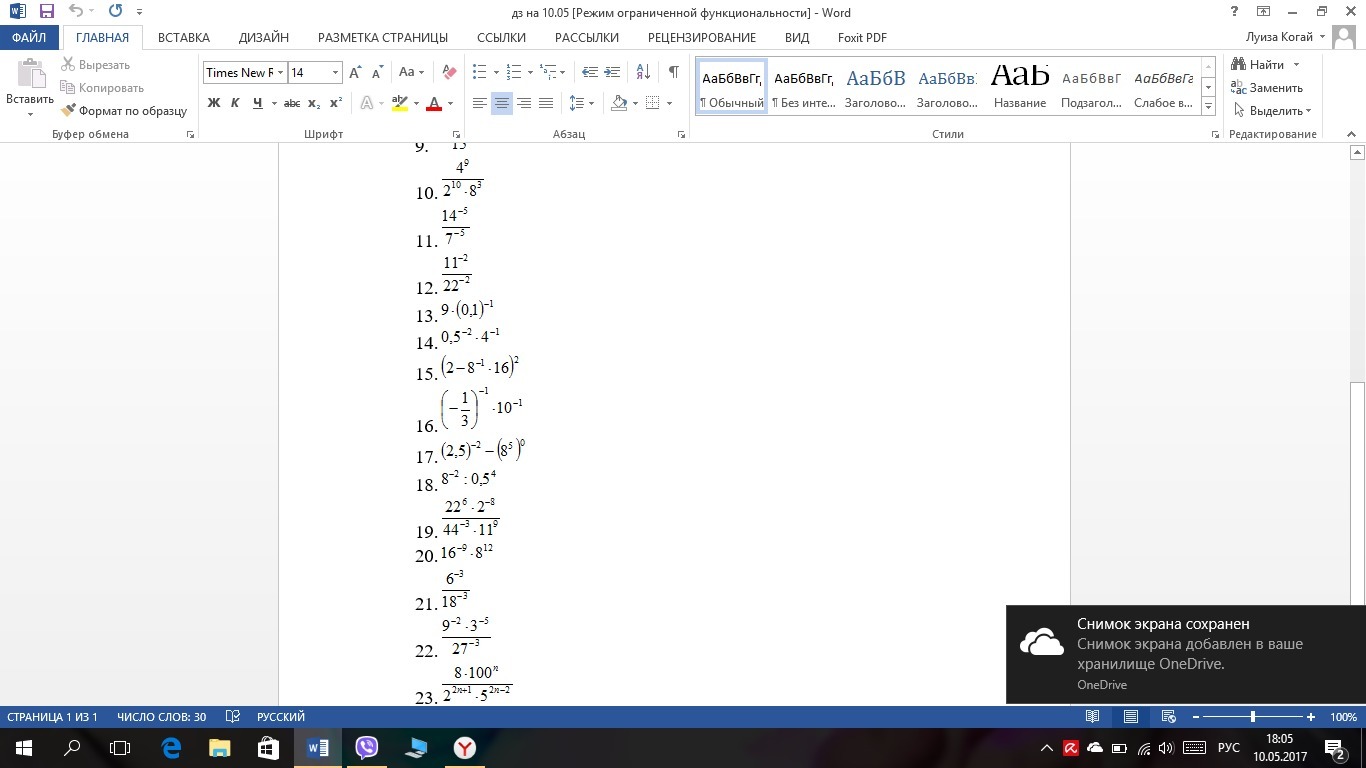Open the font size dropdown showing 14
Screen dimensions: 1366x768
335,73
